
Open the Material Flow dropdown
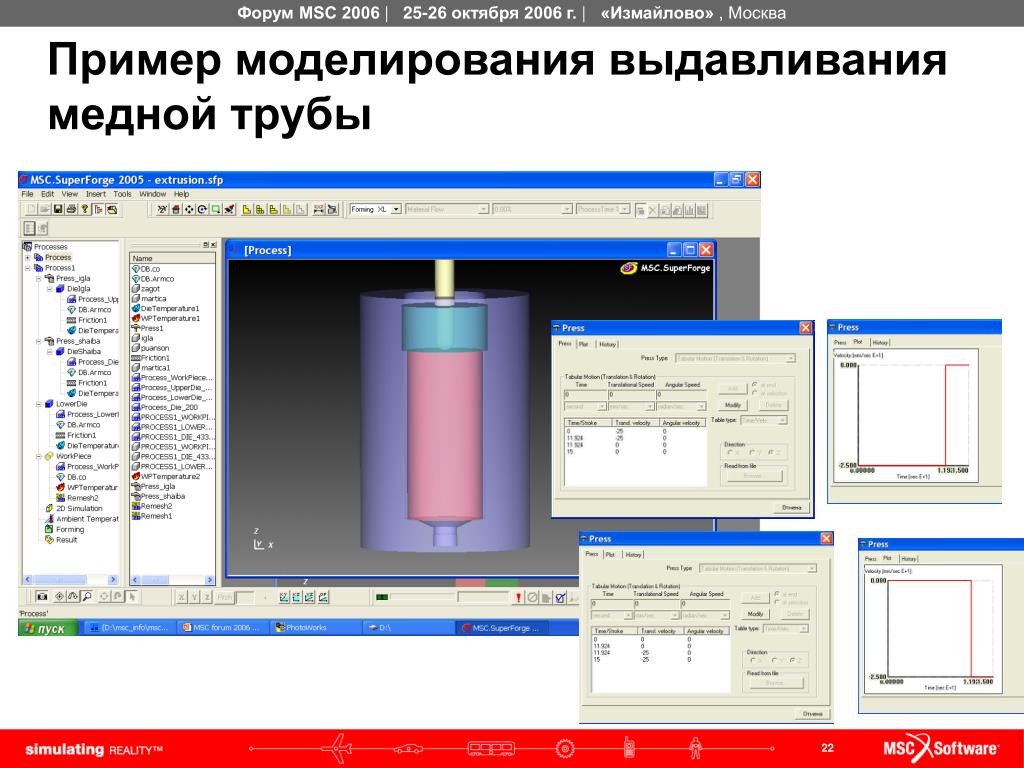[x=483, y=210]
